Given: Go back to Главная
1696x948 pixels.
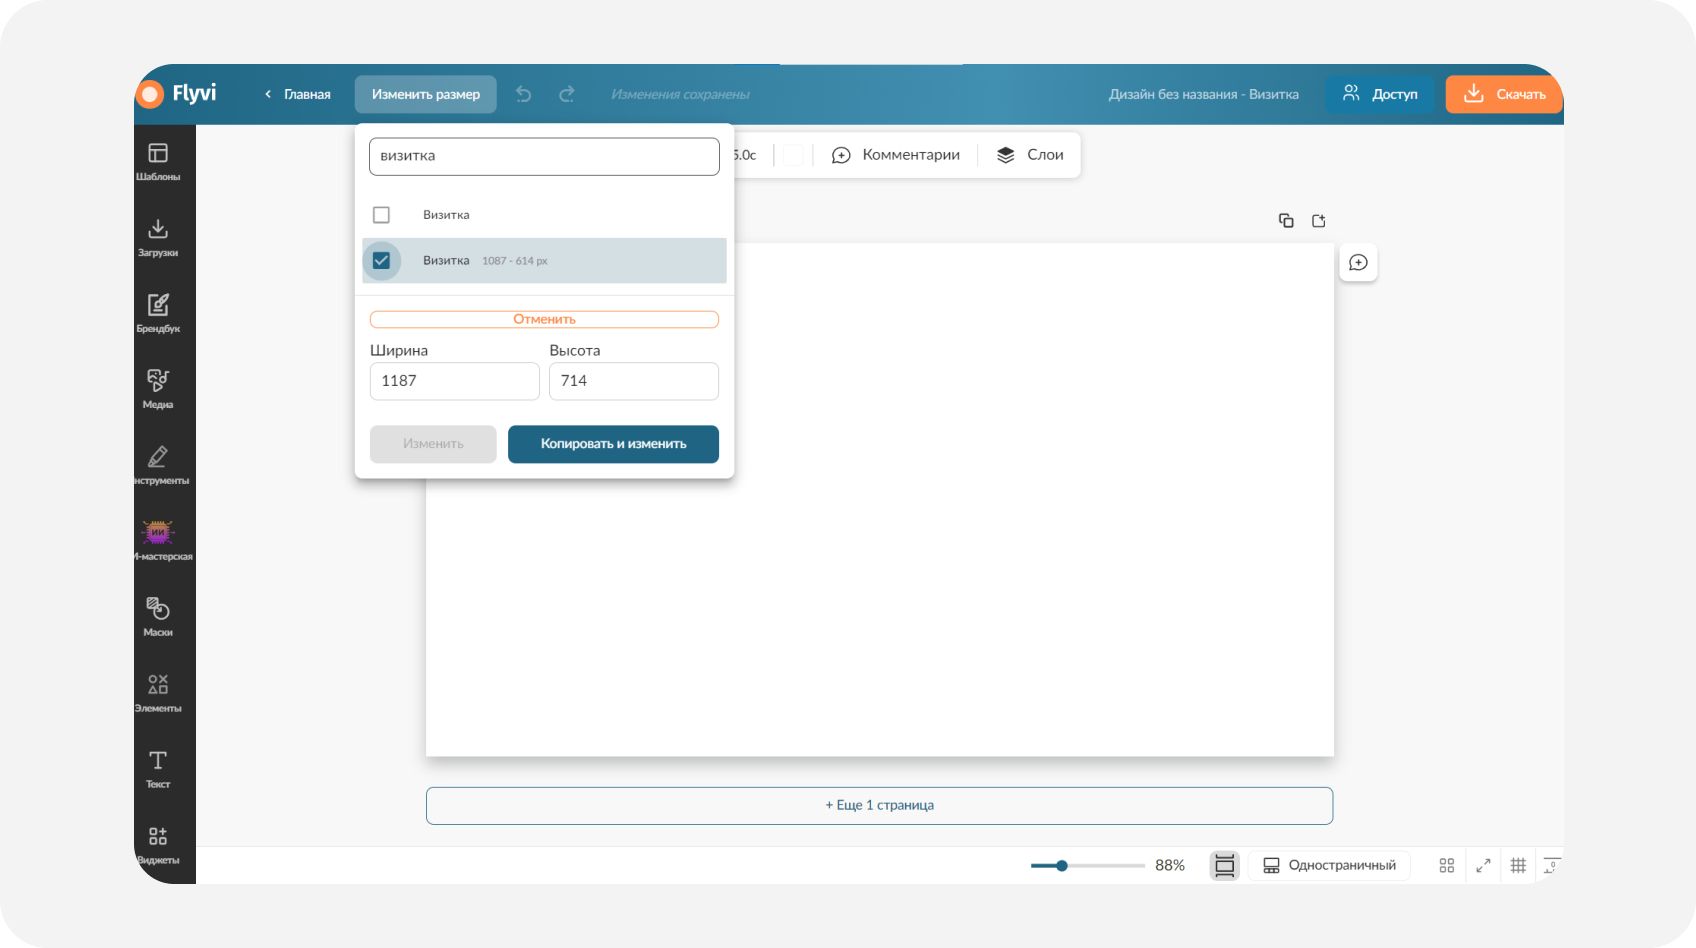Looking at the screenshot, I should [x=297, y=94].
